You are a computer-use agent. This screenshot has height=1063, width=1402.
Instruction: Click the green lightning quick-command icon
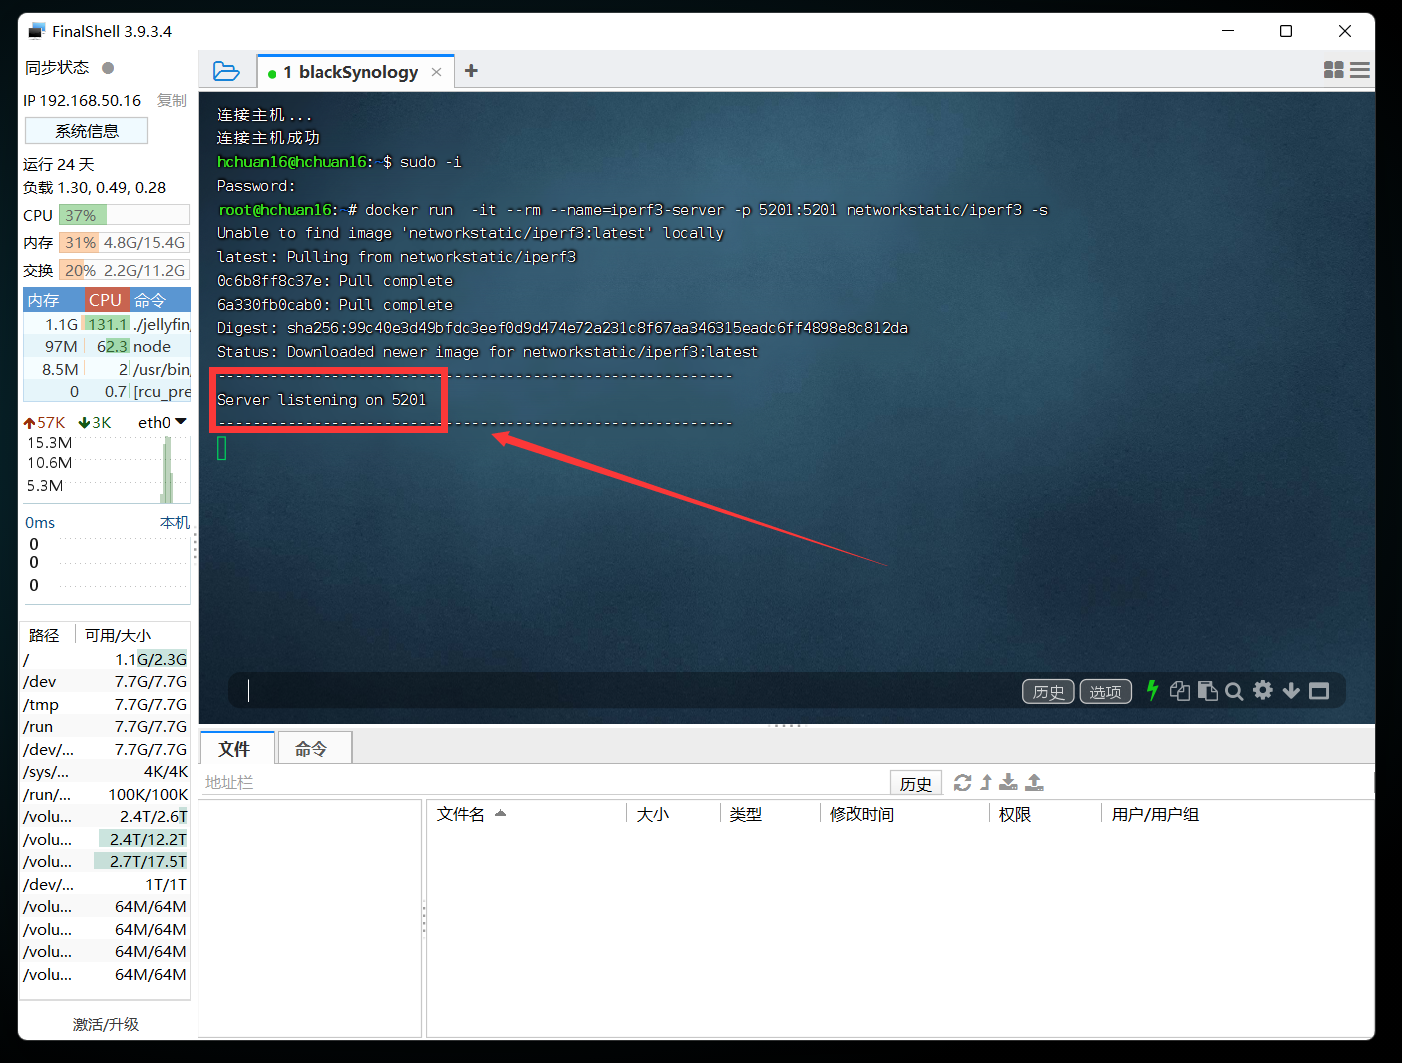[1152, 690]
